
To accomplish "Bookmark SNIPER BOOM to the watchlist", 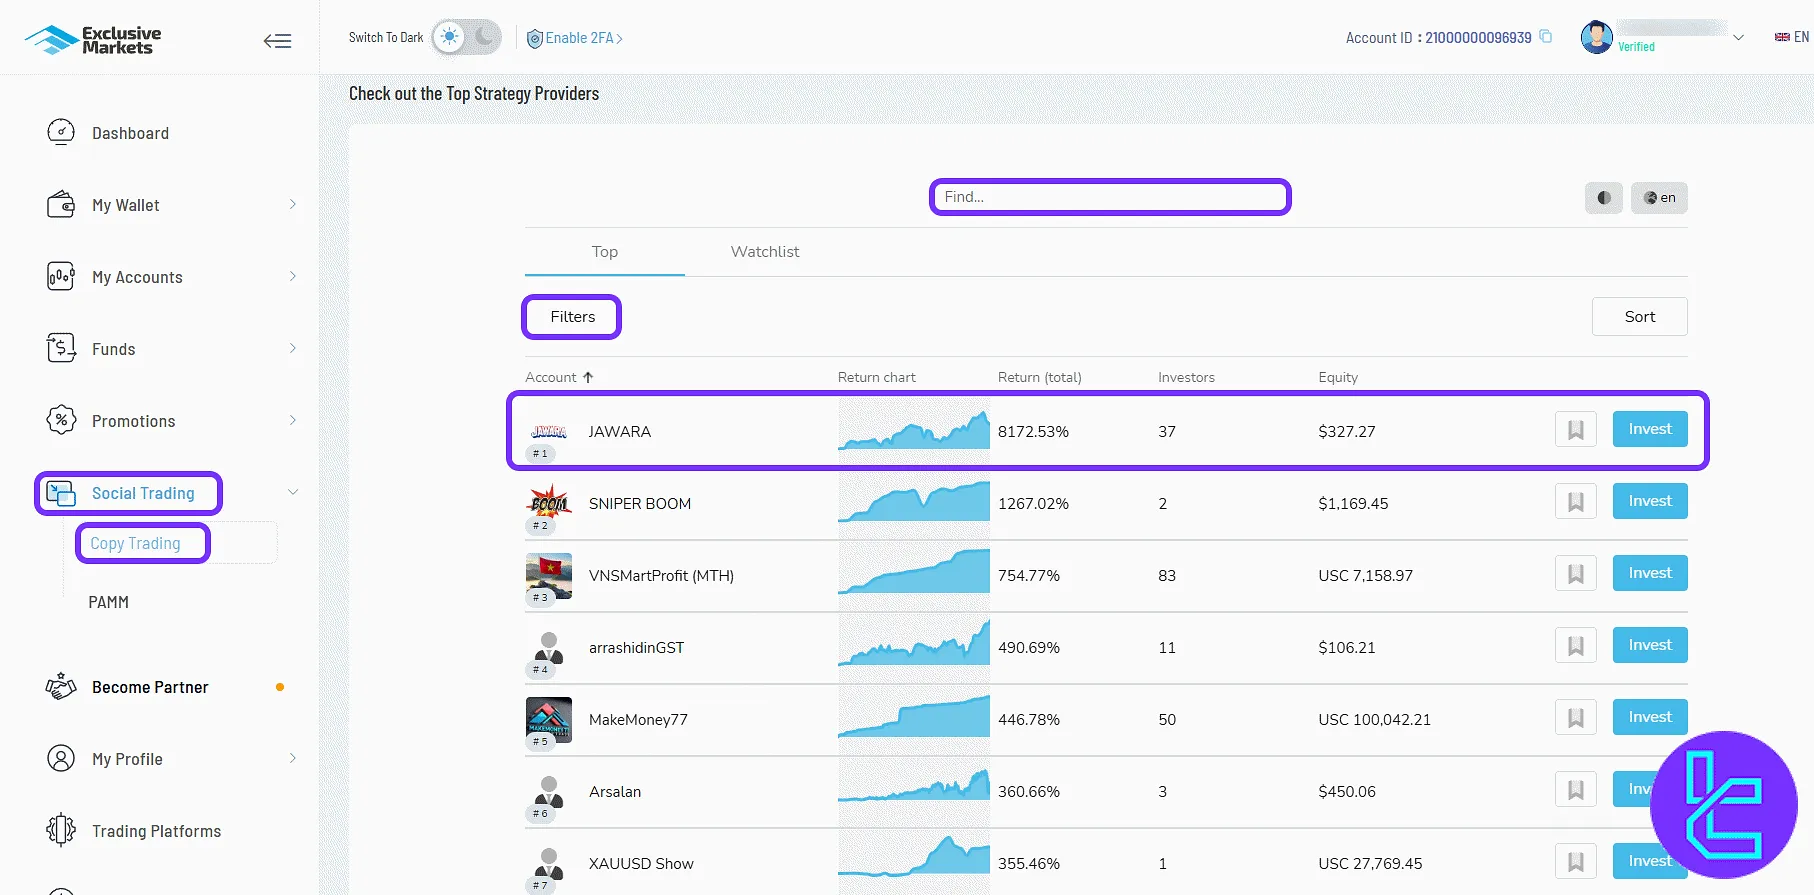I will [x=1576, y=502].
